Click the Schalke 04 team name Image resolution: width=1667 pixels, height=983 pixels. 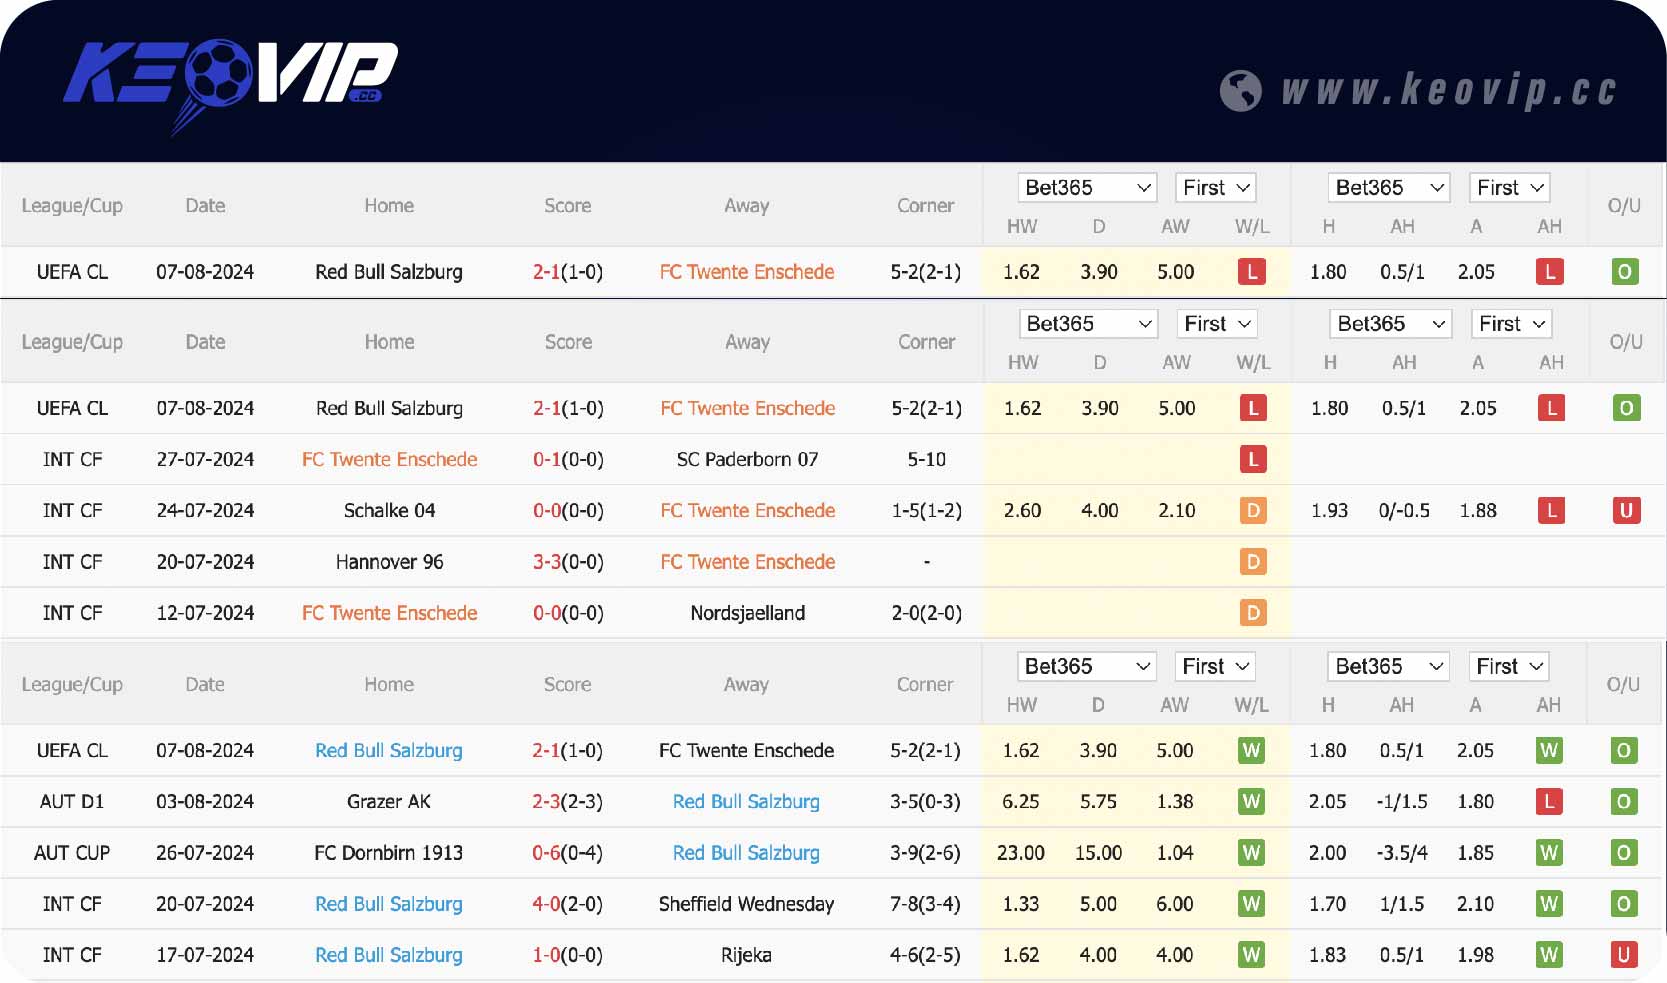point(390,511)
